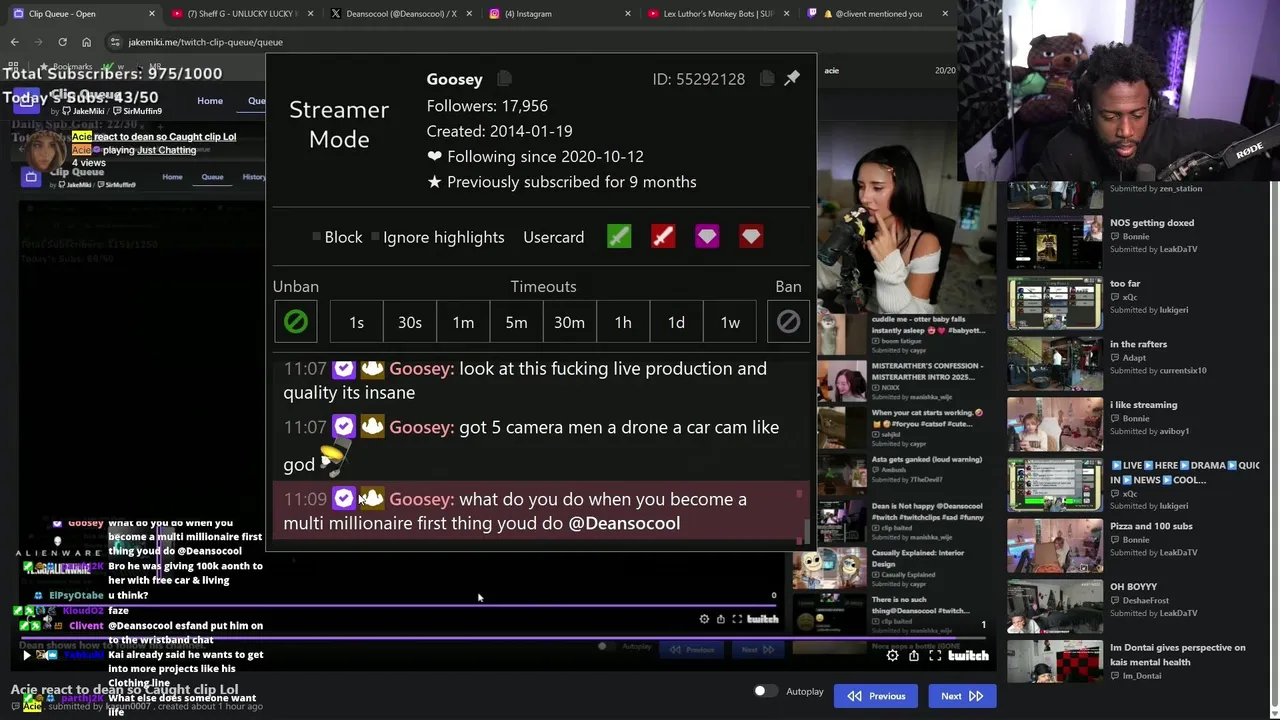The height and width of the screenshot is (720, 1280).
Task: Open the browser home page
Action: pos(86,42)
